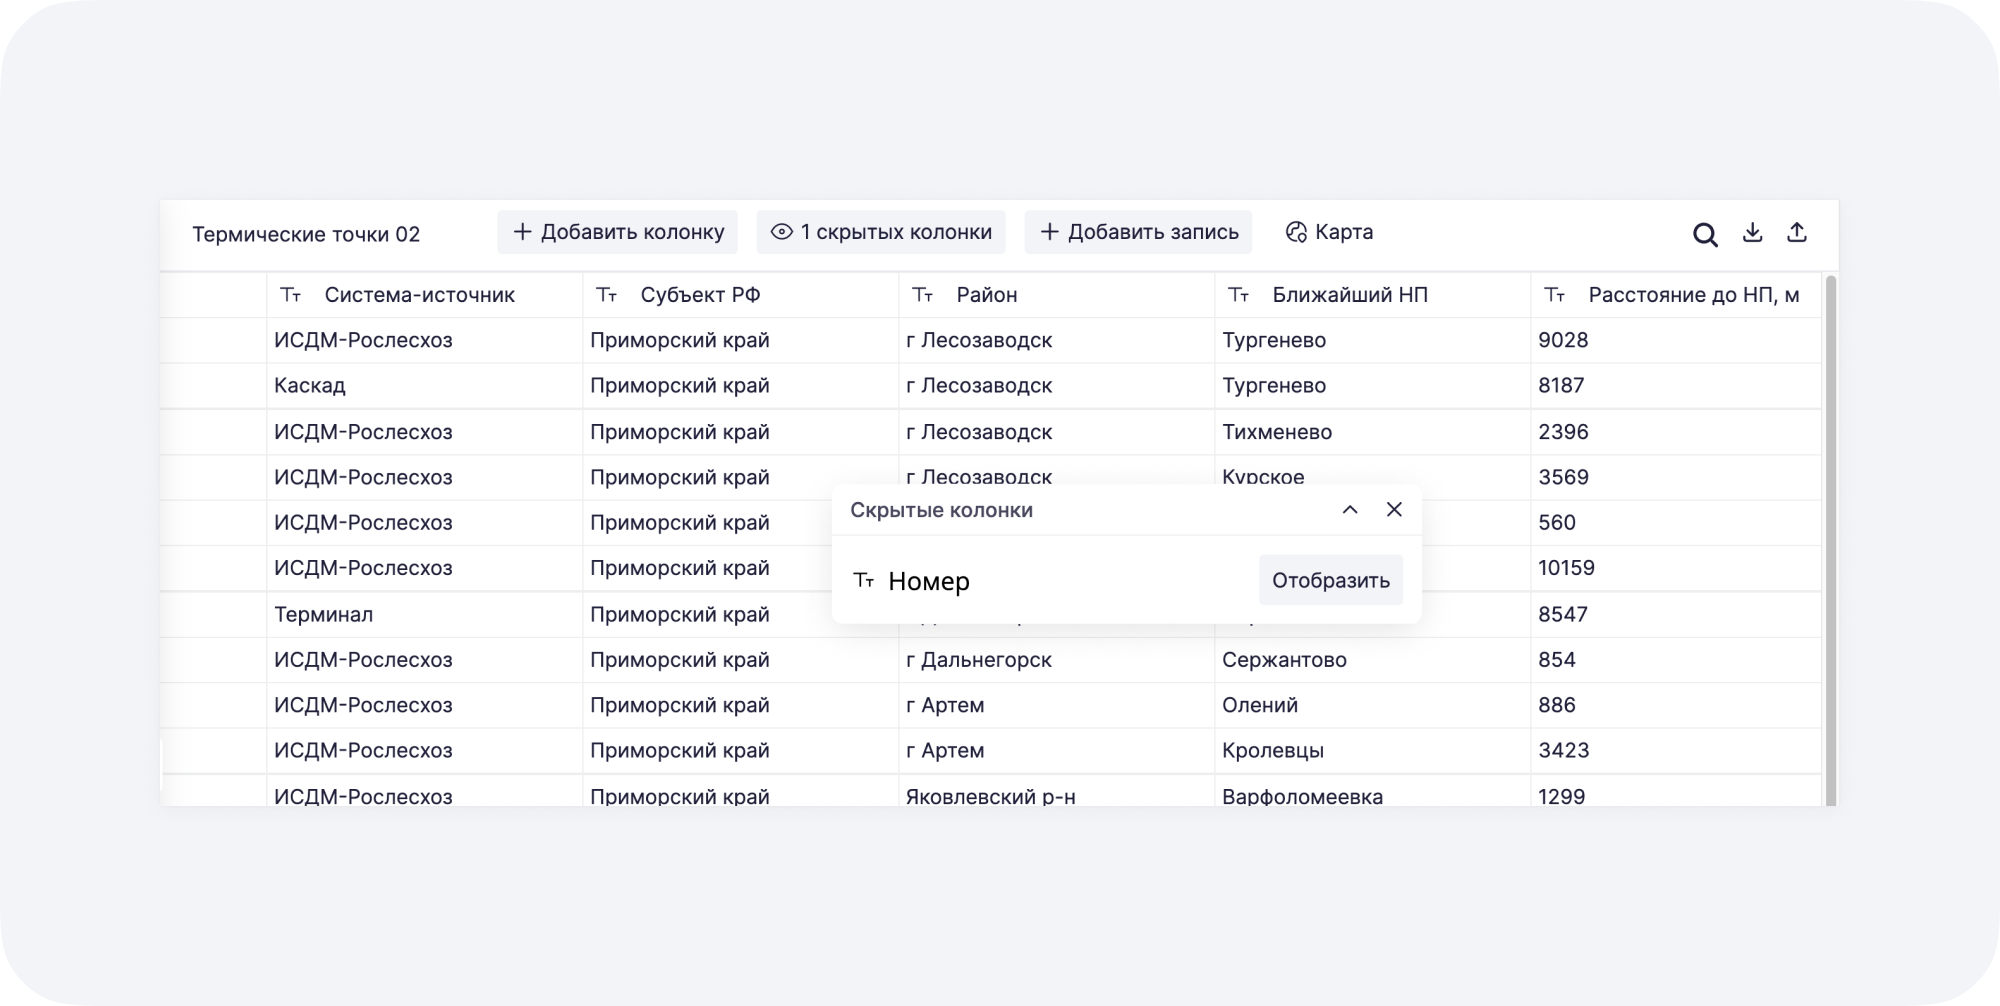Click the plus icon on Добавить колонку
Viewport: 2000px width, 1006px height.
522,231
